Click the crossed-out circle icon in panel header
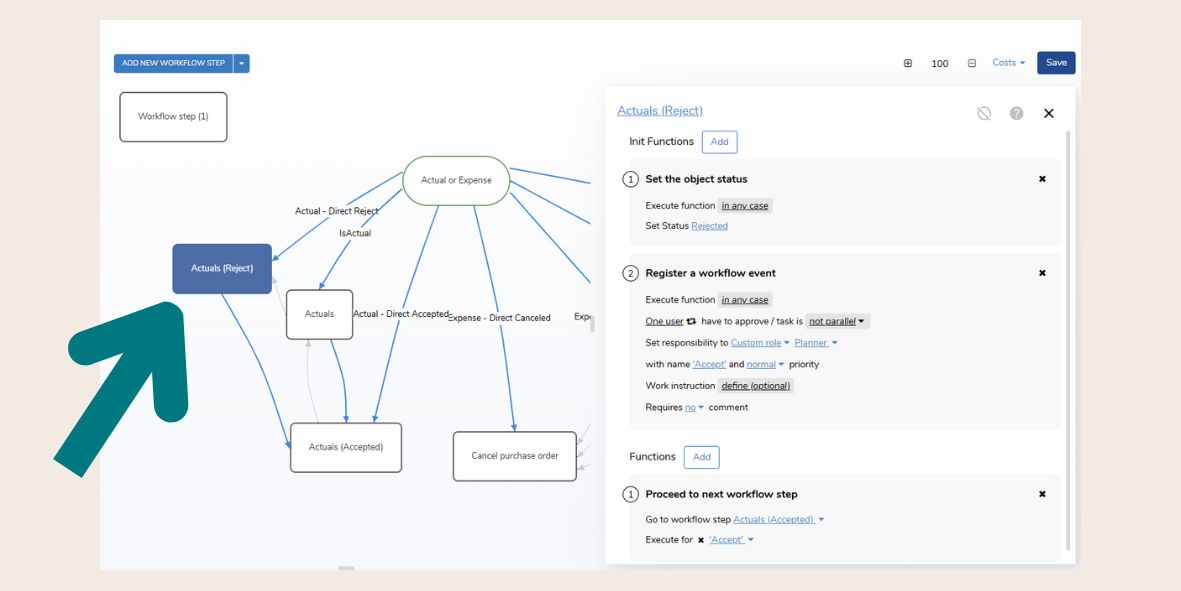The height and width of the screenshot is (591, 1181). point(984,113)
